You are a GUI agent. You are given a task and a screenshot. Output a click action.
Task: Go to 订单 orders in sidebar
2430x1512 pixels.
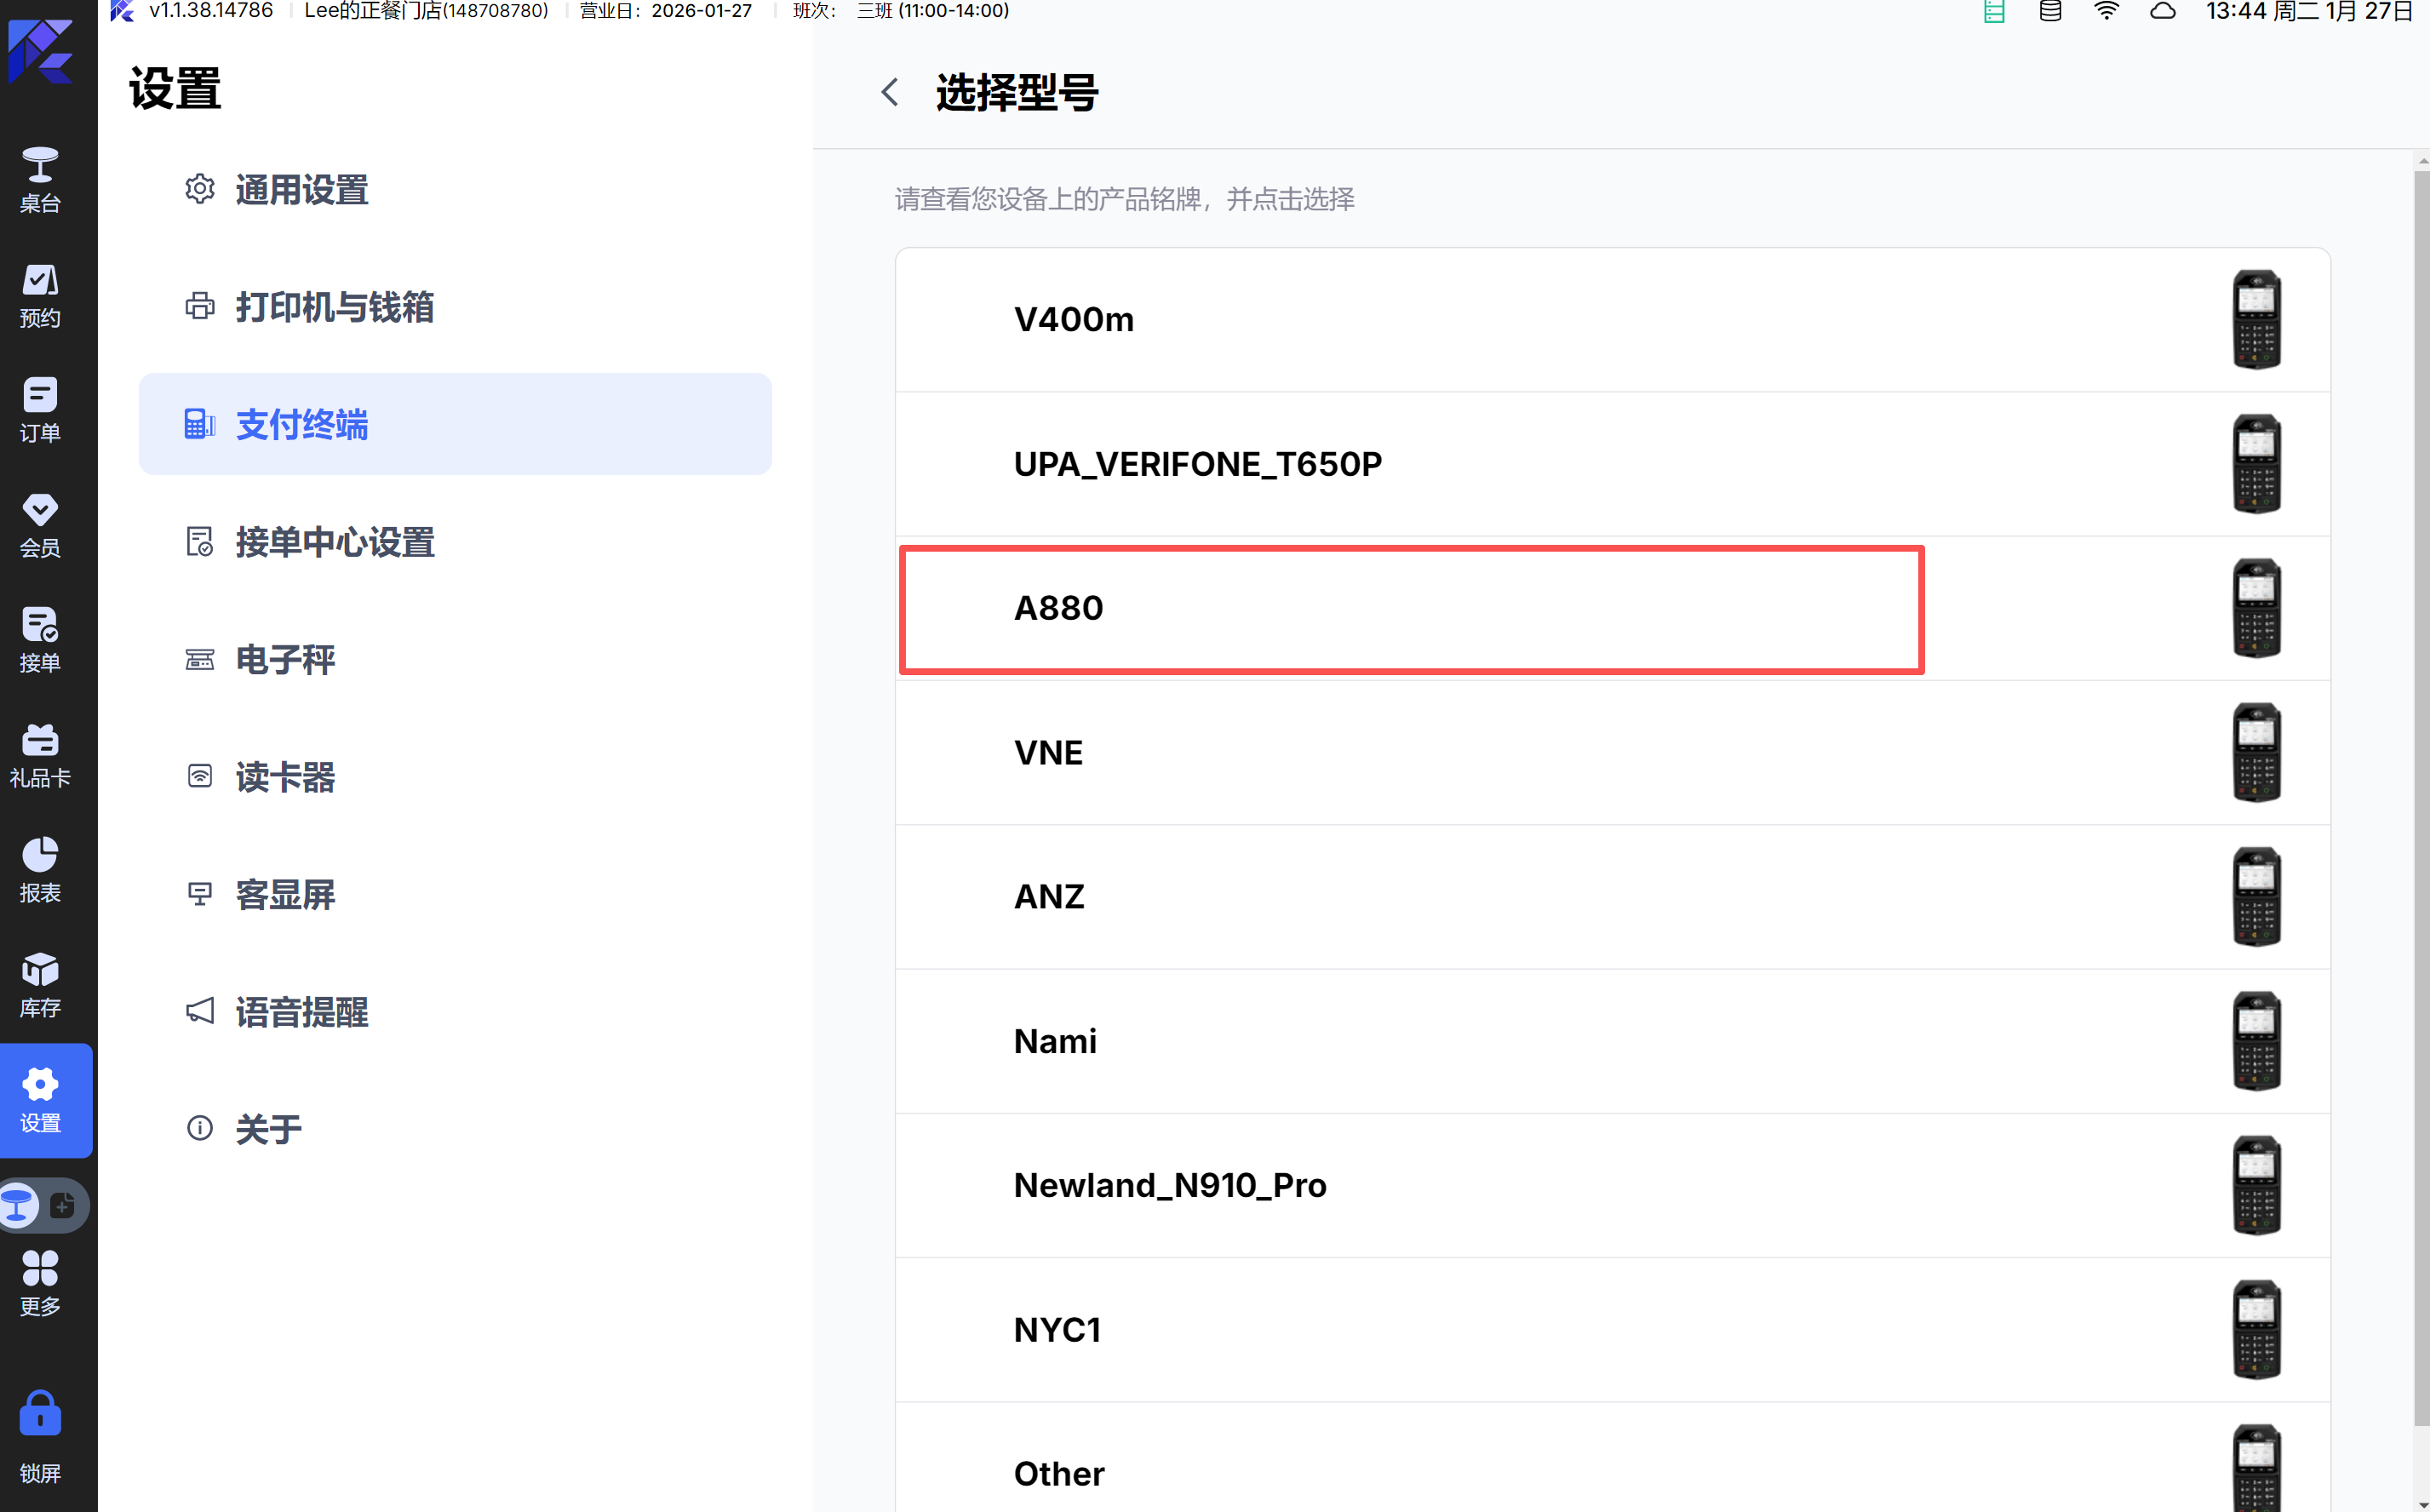click(40, 410)
